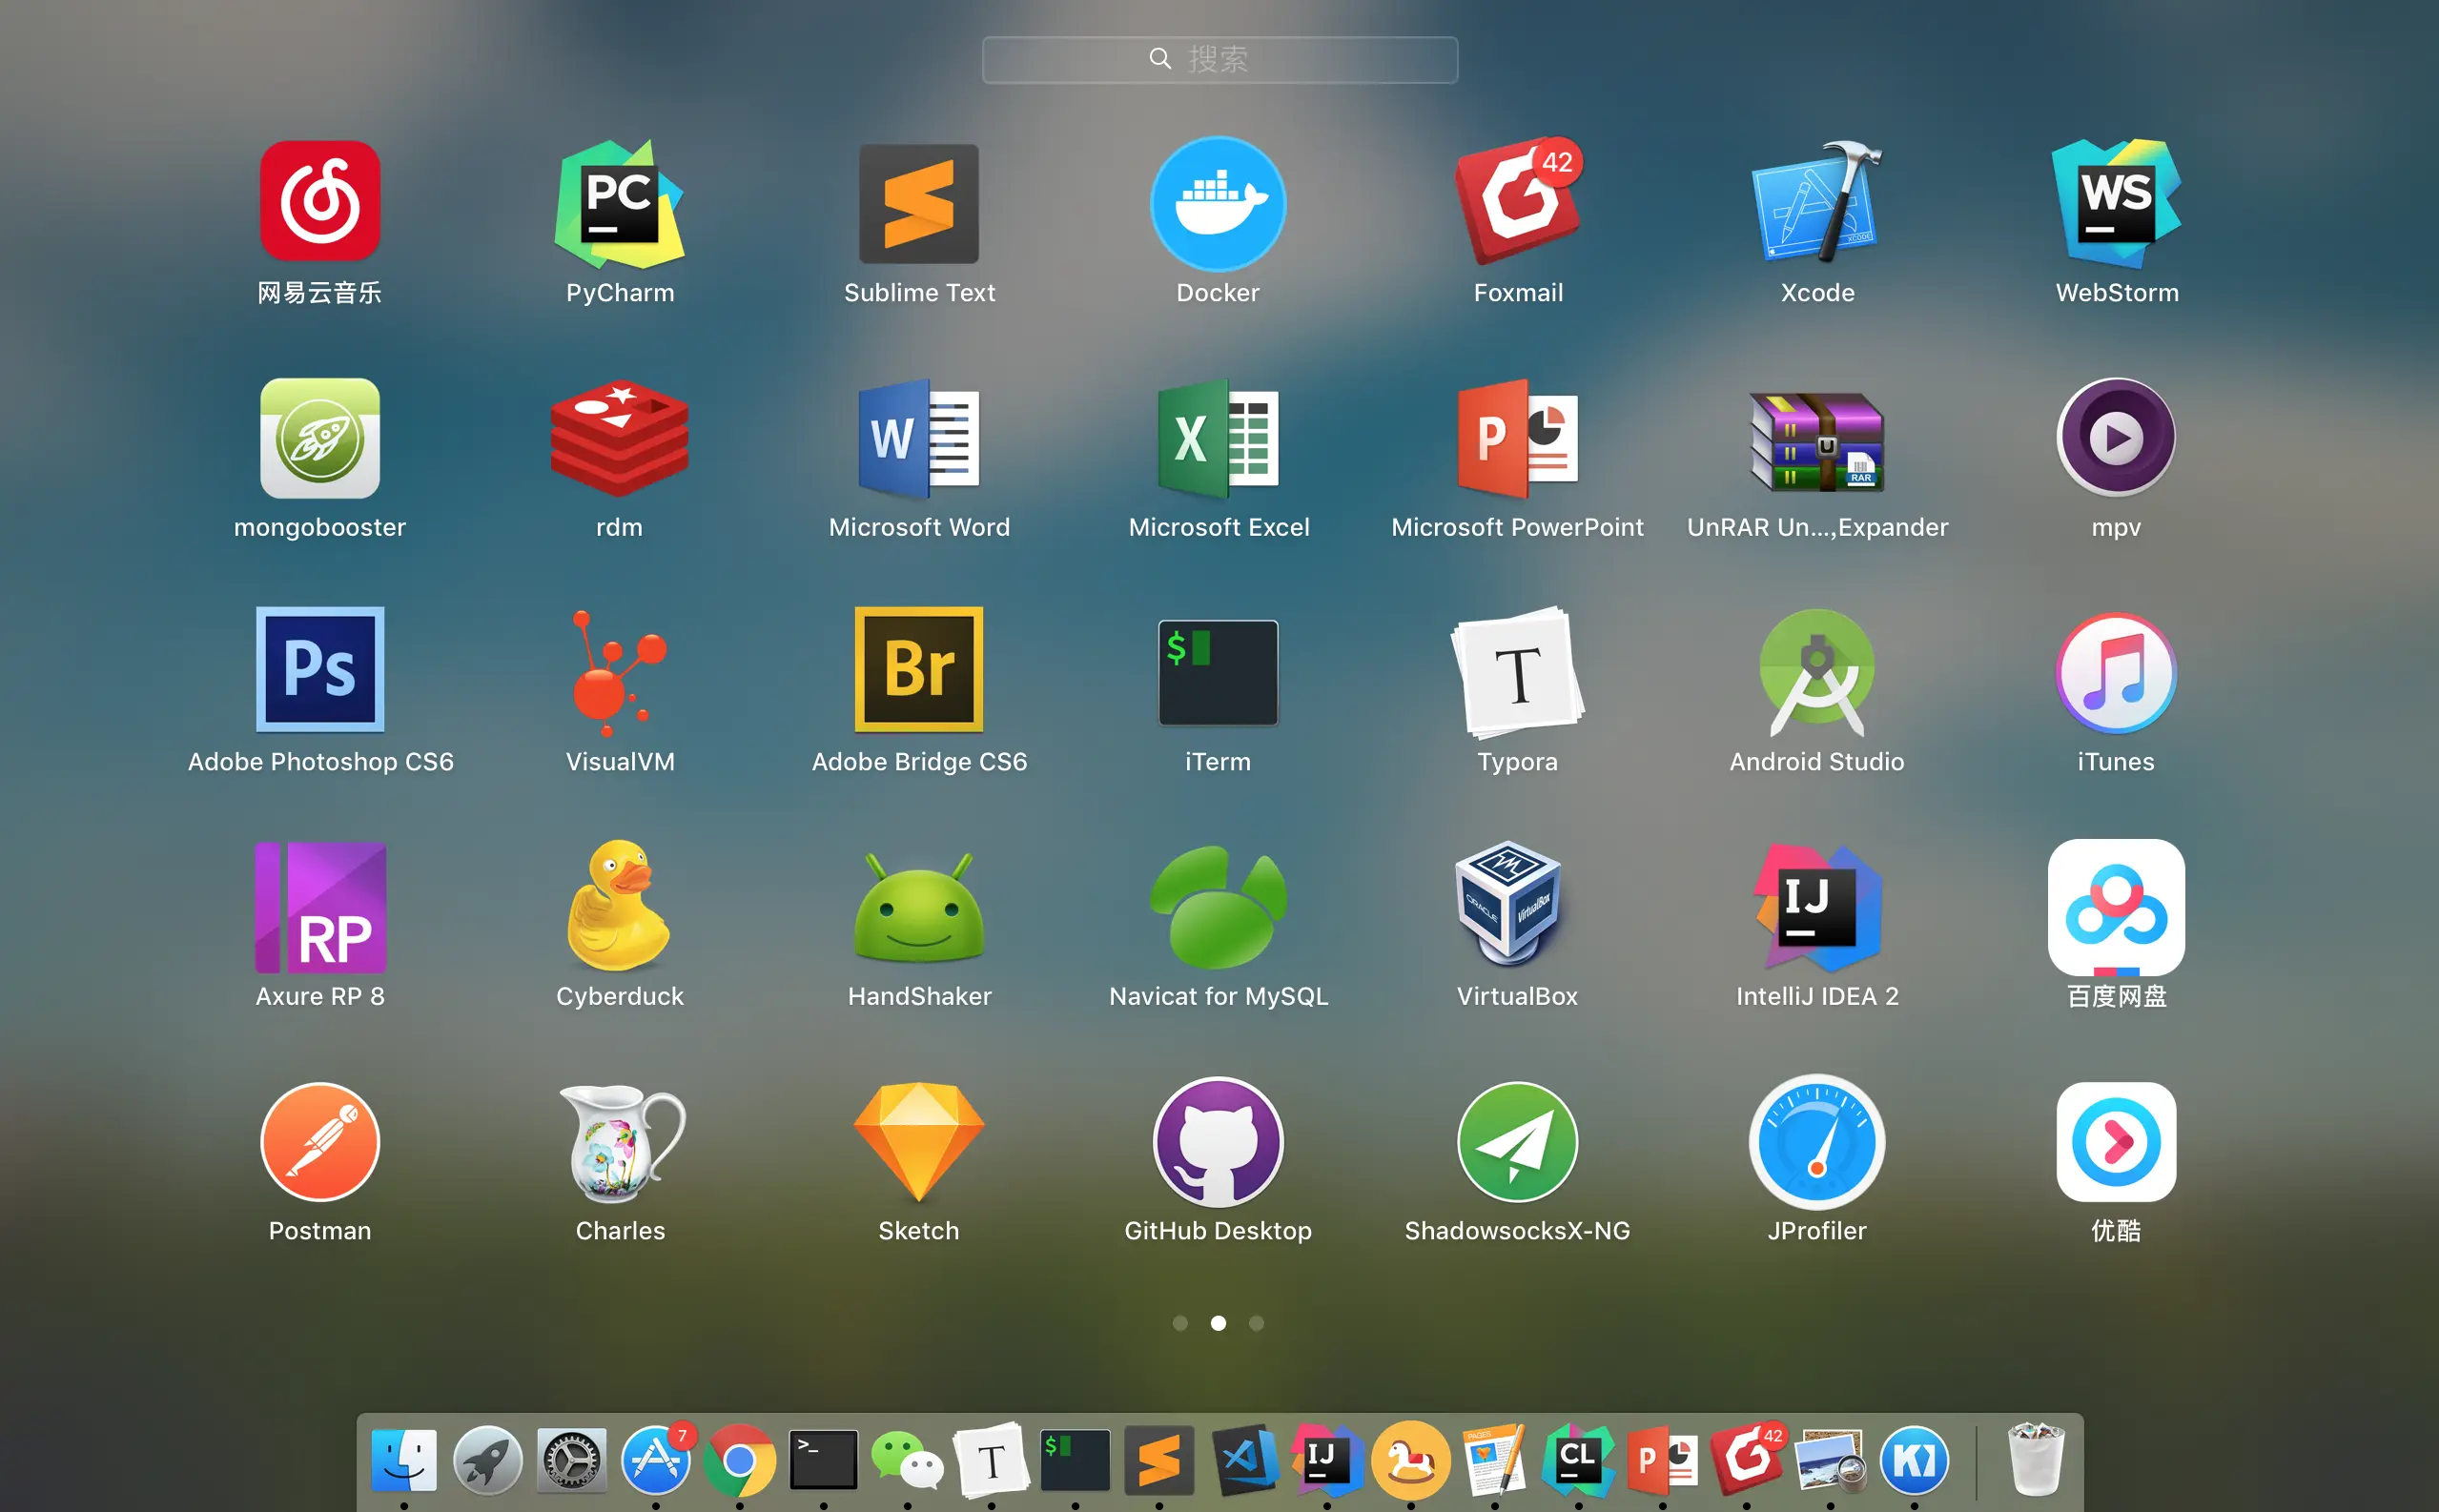Launch the Postman app
The image size is (2439, 1512).
320,1141
